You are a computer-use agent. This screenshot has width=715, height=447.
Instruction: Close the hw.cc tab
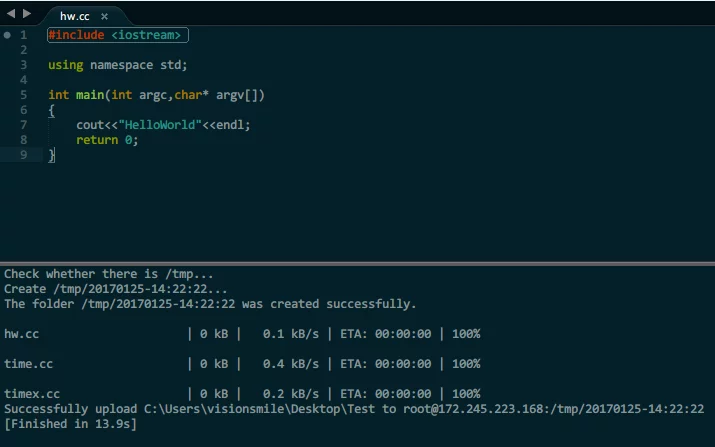(x=104, y=16)
